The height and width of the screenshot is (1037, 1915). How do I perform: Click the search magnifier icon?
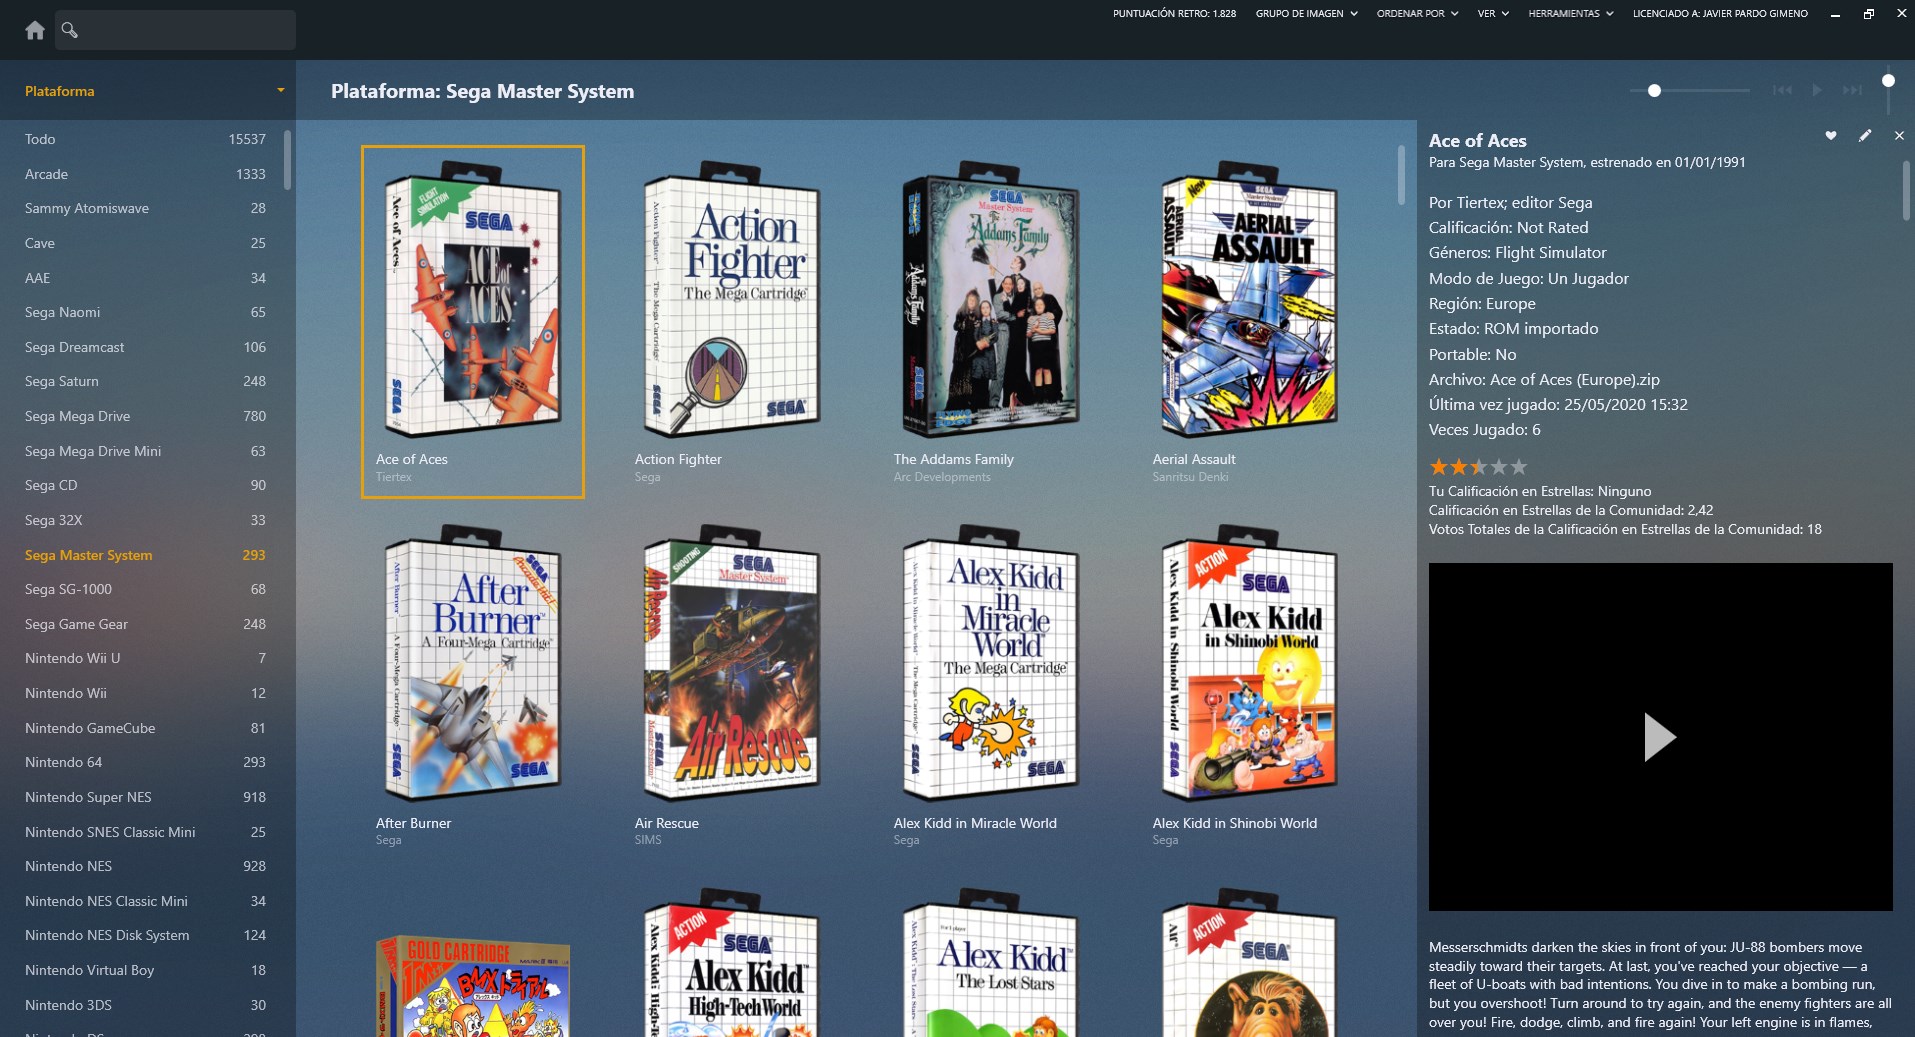[69, 30]
